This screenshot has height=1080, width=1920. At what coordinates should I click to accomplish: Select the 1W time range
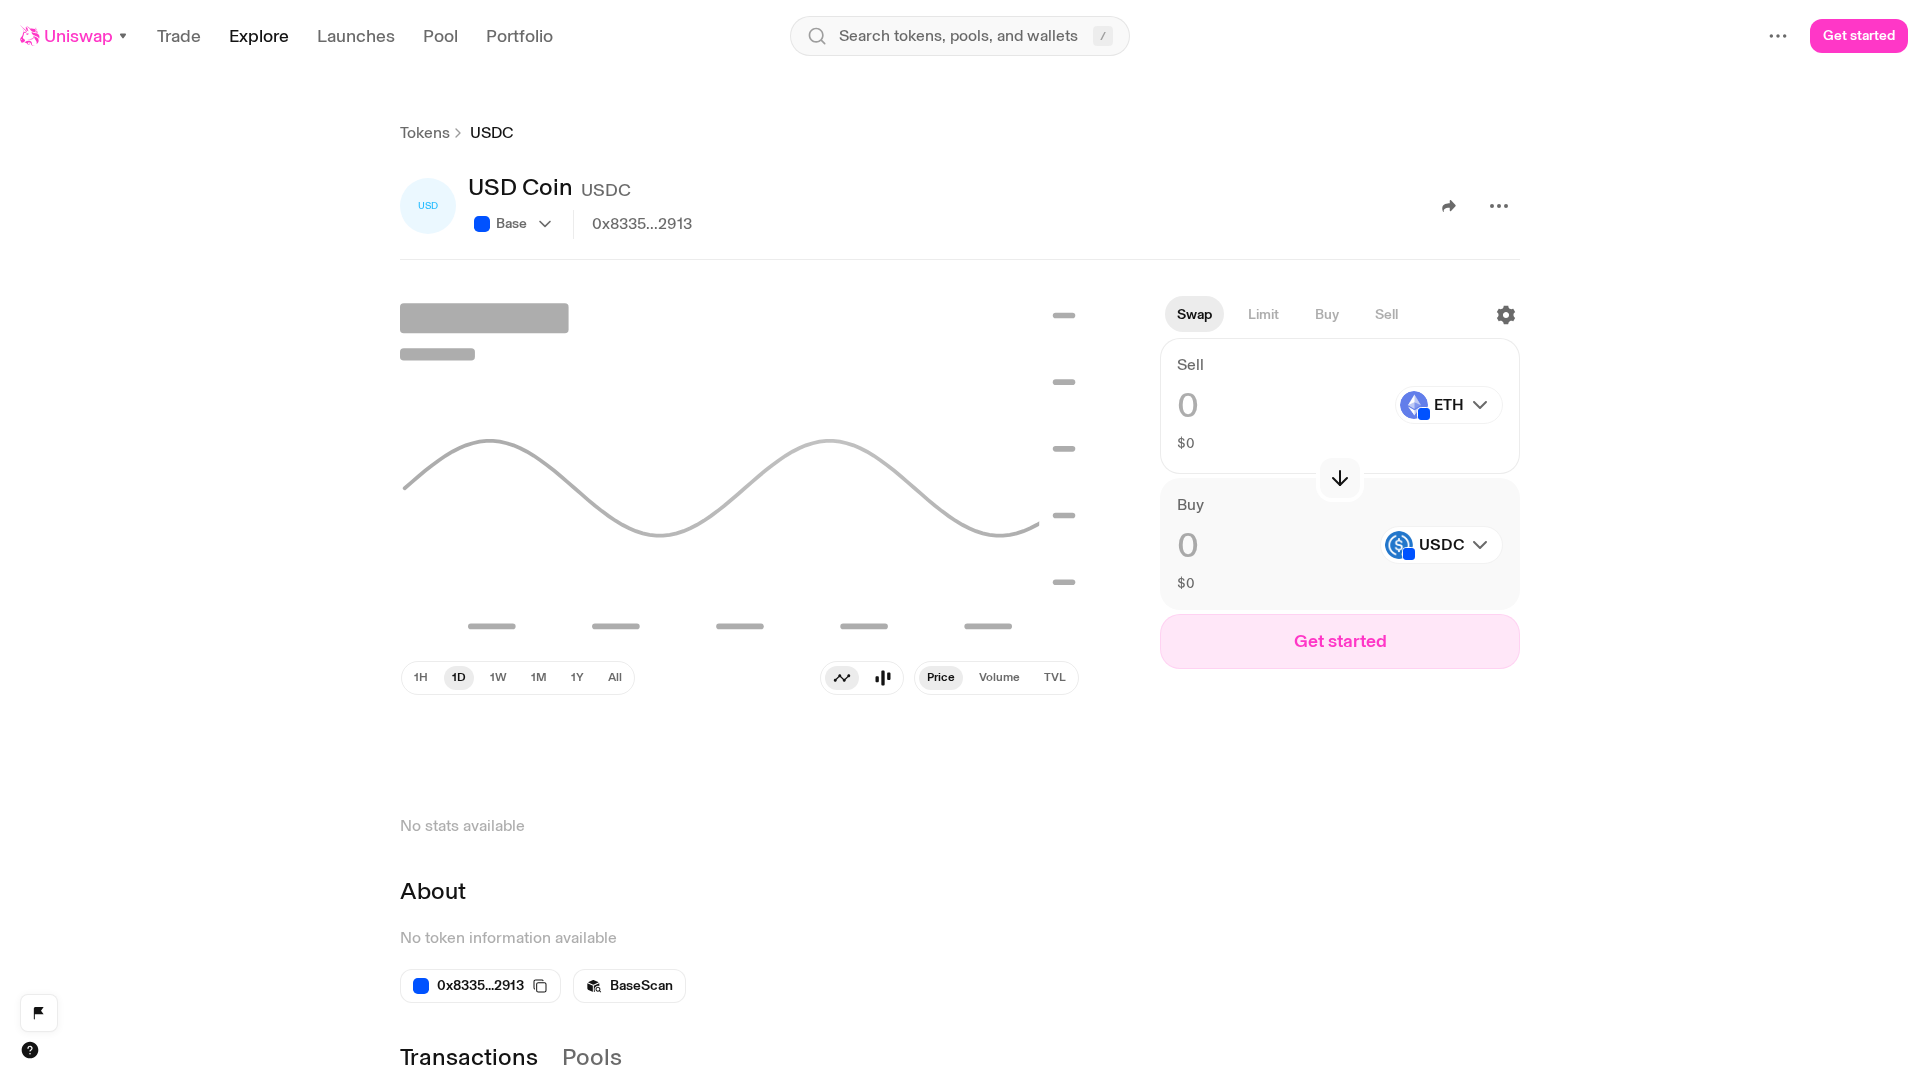[498, 678]
